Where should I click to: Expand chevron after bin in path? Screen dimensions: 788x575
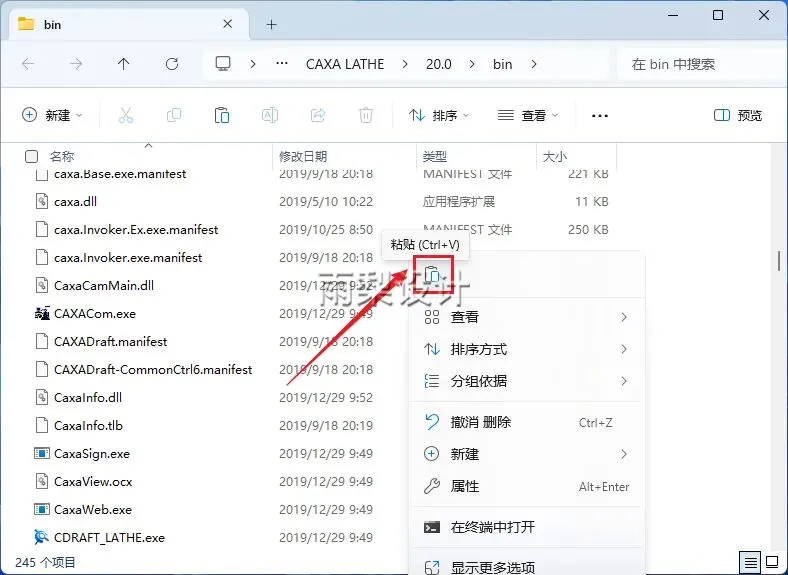[534, 64]
